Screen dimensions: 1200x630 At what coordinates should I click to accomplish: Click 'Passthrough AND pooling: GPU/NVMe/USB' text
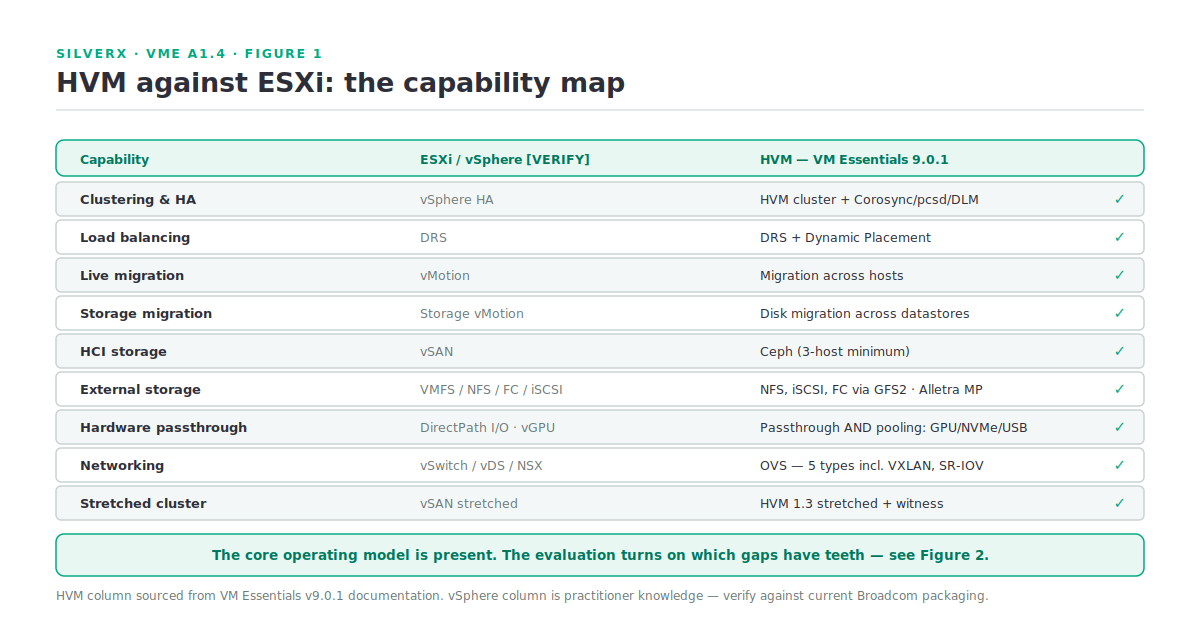click(893, 427)
